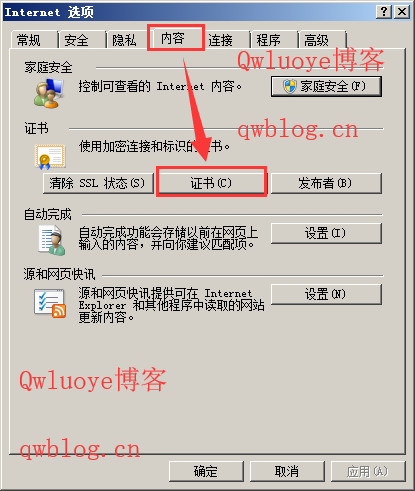Switch to the 安全 tab
The height and width of the screenshot is (491, 415).
pyautogui.click(x=82, y=40)
